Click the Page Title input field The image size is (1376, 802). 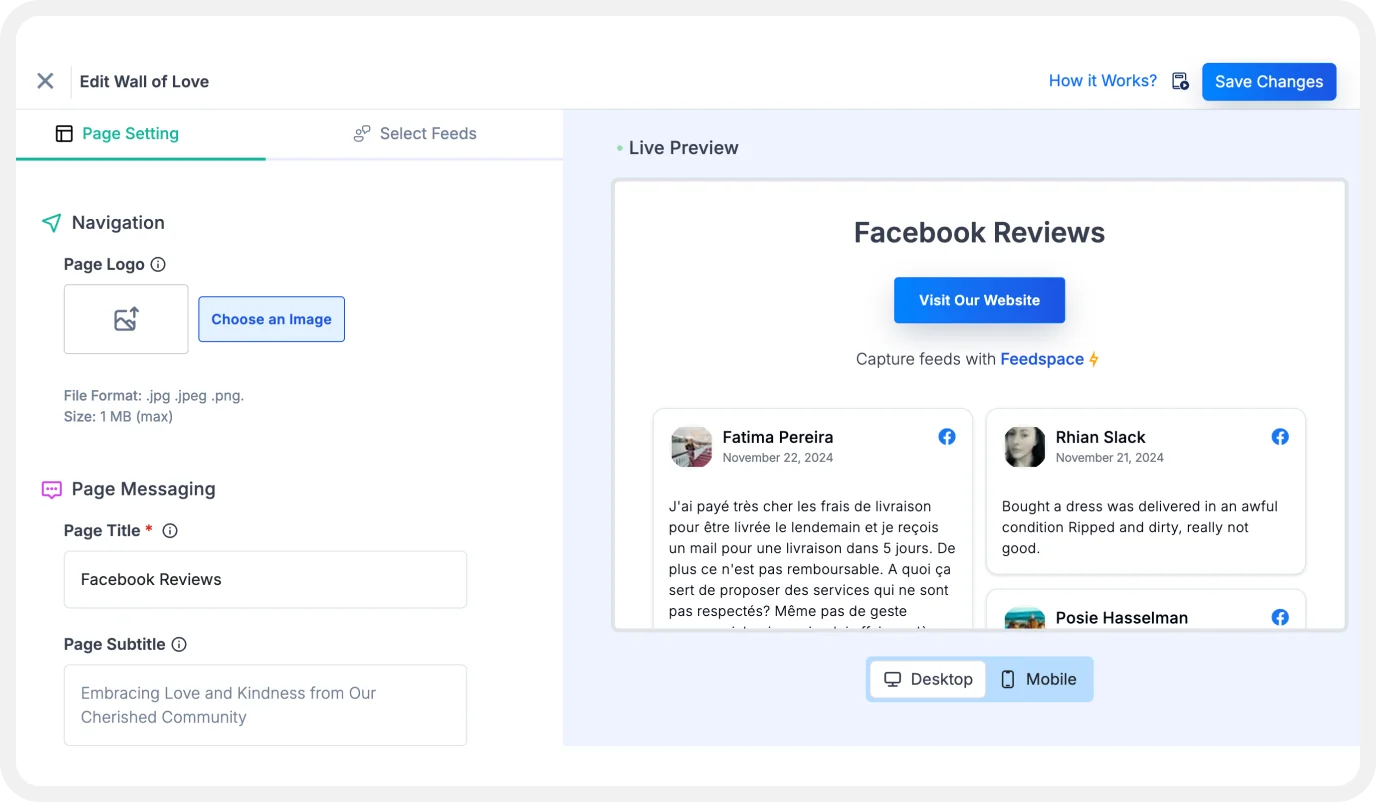265,580
